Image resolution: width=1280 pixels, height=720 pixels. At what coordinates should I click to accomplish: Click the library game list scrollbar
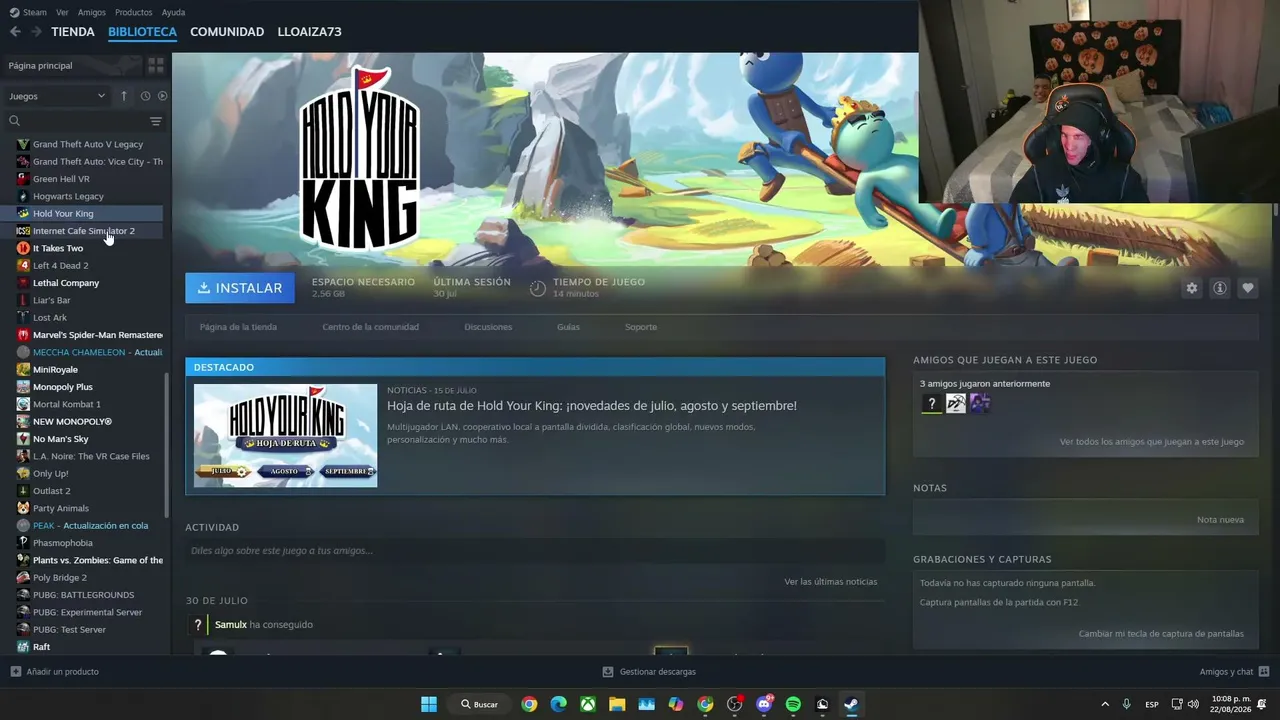(167, 445)
